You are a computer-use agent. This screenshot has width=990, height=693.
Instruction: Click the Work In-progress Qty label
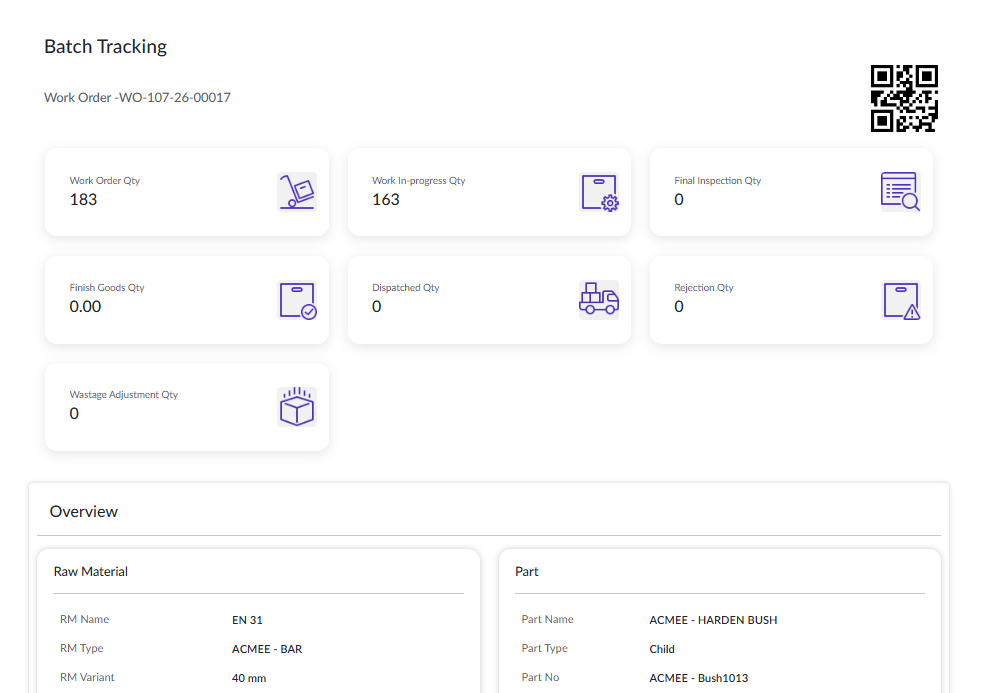pos(419,181)
